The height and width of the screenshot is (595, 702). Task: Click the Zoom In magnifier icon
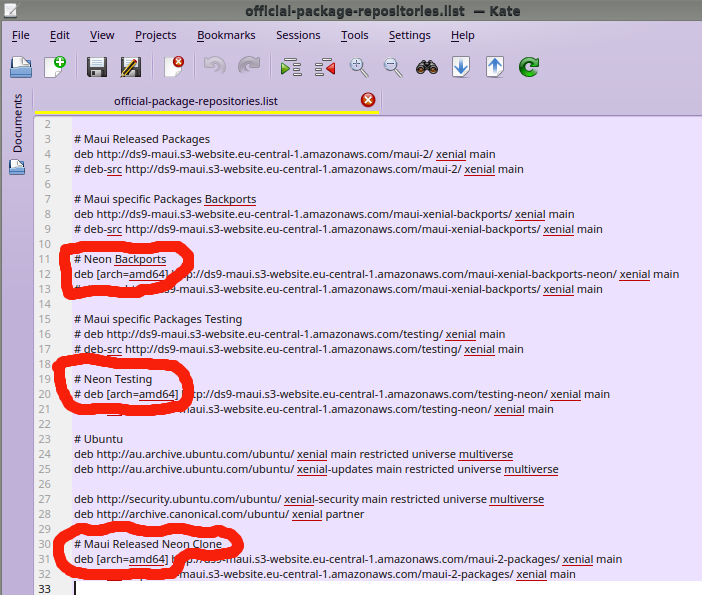[x=359, y=67]
